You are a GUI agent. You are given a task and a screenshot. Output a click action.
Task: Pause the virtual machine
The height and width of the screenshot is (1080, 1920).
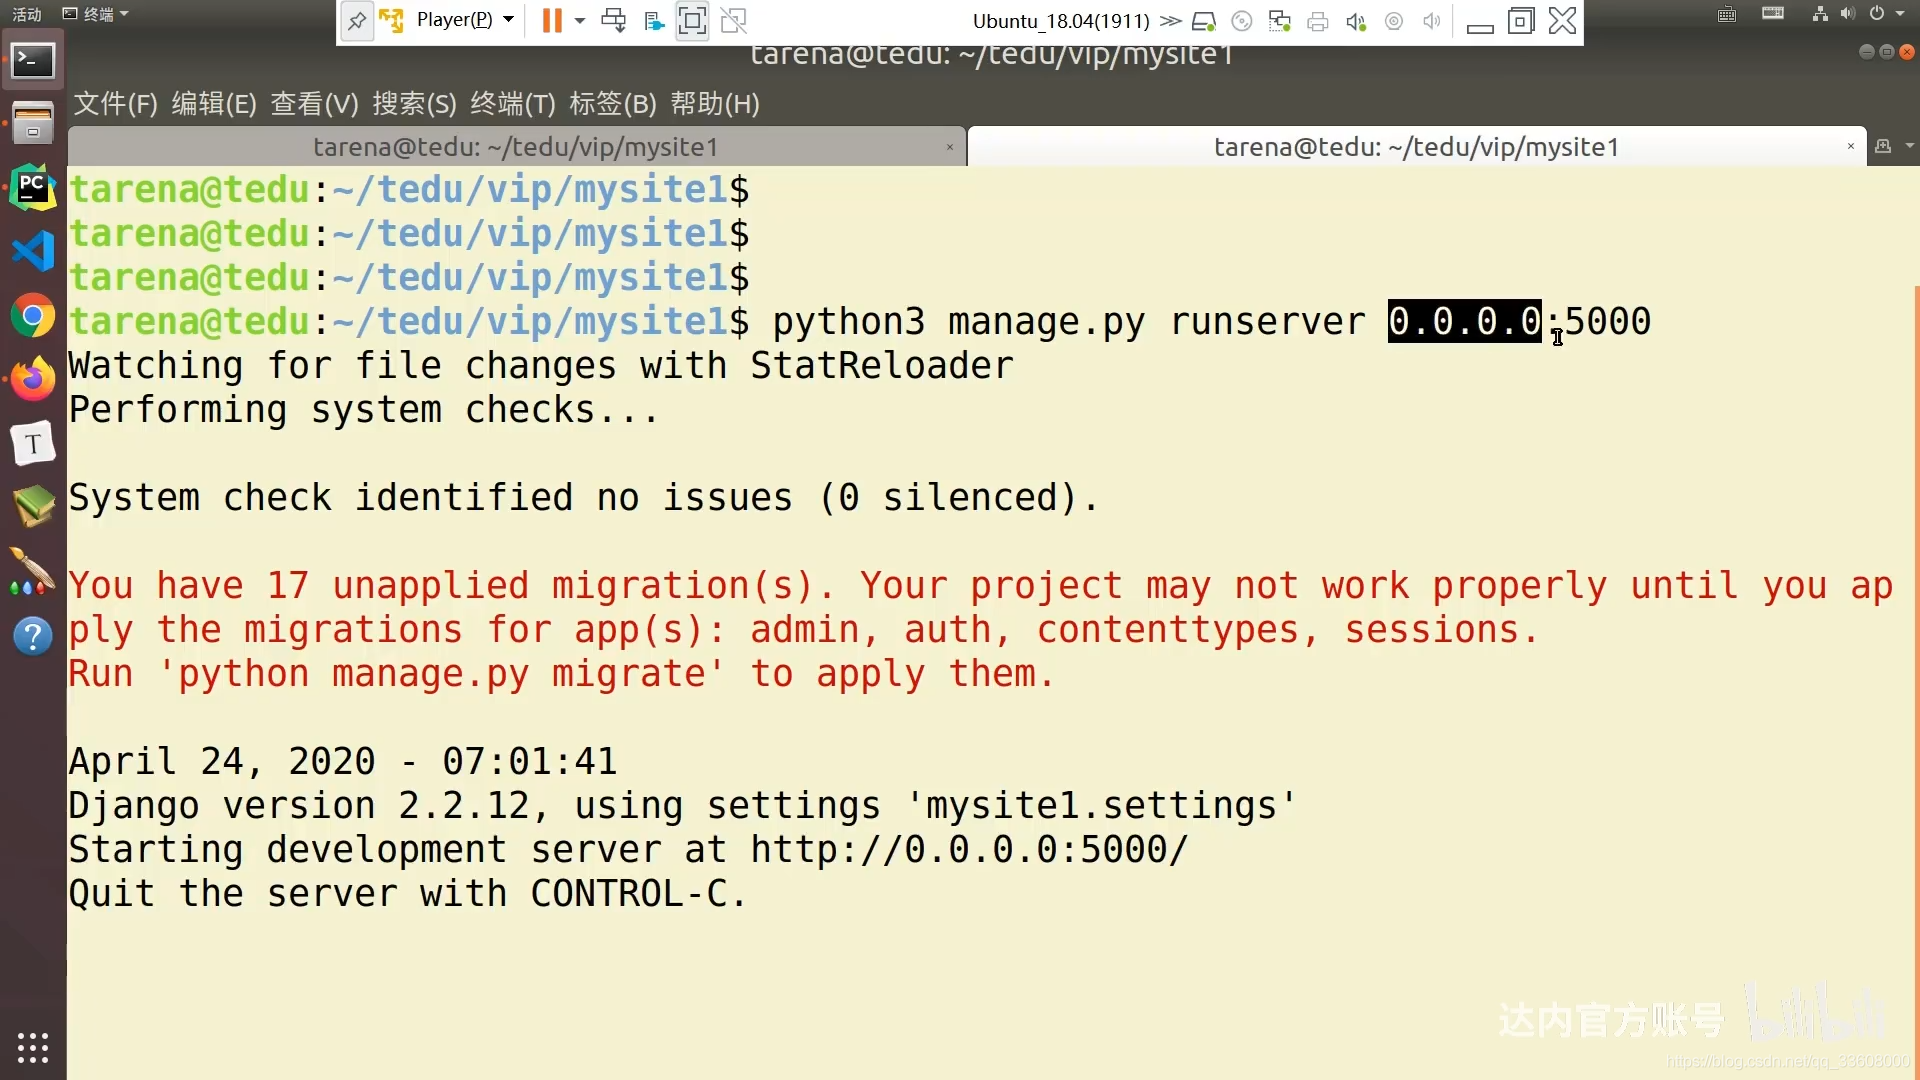pyautogui.click(x=552, y=21)
